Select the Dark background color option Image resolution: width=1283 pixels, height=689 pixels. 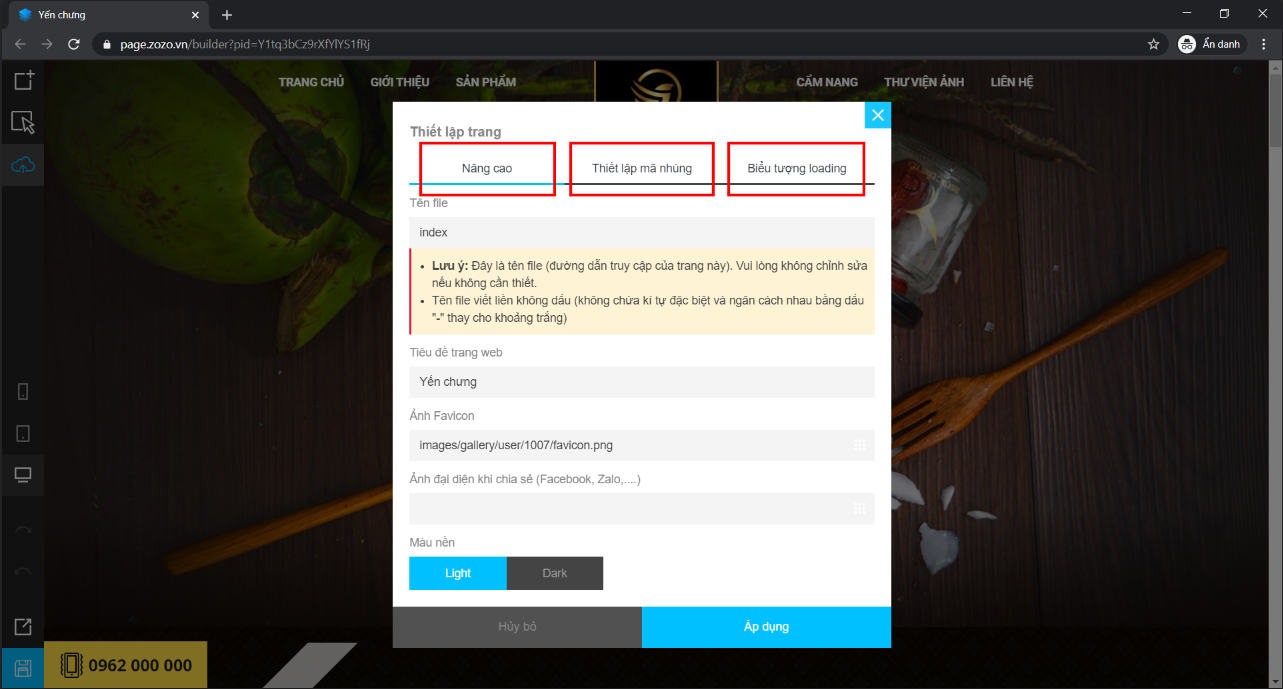pyautogui.click(x=555, y=573)
